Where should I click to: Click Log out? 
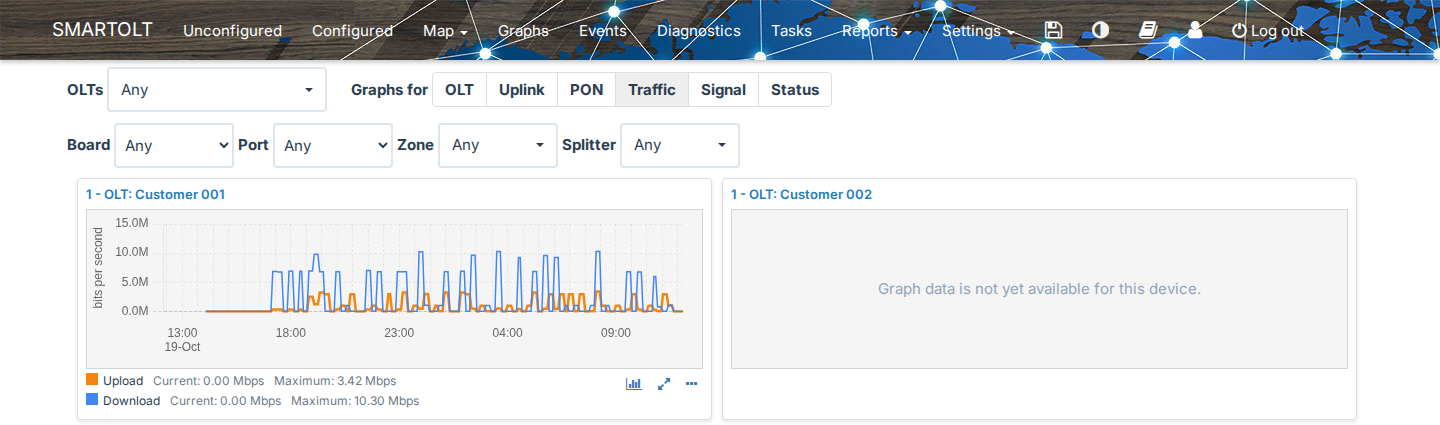click(1268, 31)
